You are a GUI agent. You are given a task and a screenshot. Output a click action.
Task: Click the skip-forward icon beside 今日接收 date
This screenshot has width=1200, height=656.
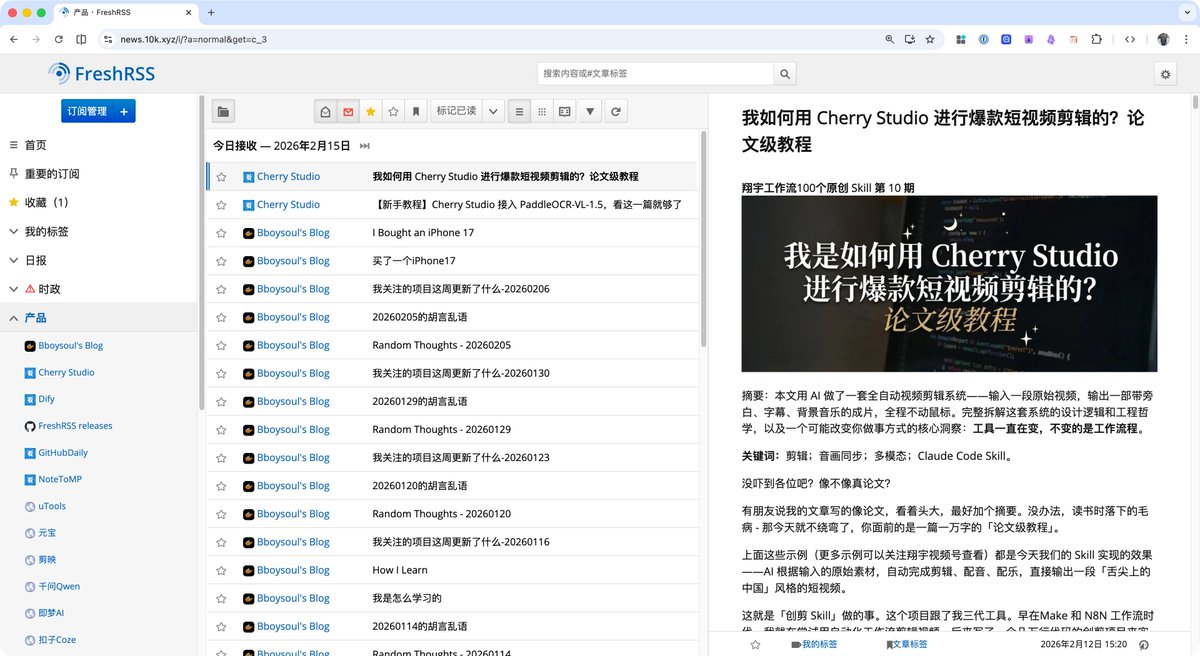pyautogui.click(x=365, y=146)
